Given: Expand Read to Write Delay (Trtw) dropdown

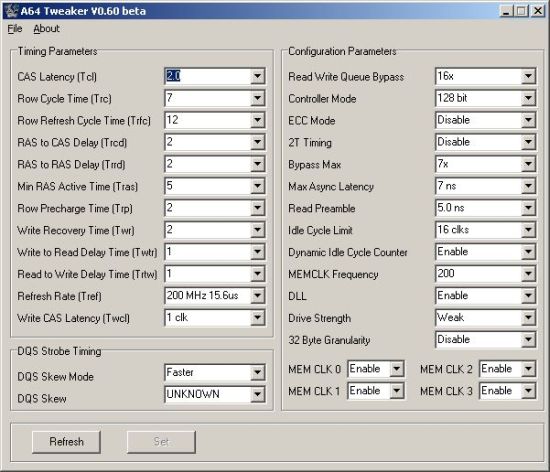Looking at the screenshot, I should 257,274.
